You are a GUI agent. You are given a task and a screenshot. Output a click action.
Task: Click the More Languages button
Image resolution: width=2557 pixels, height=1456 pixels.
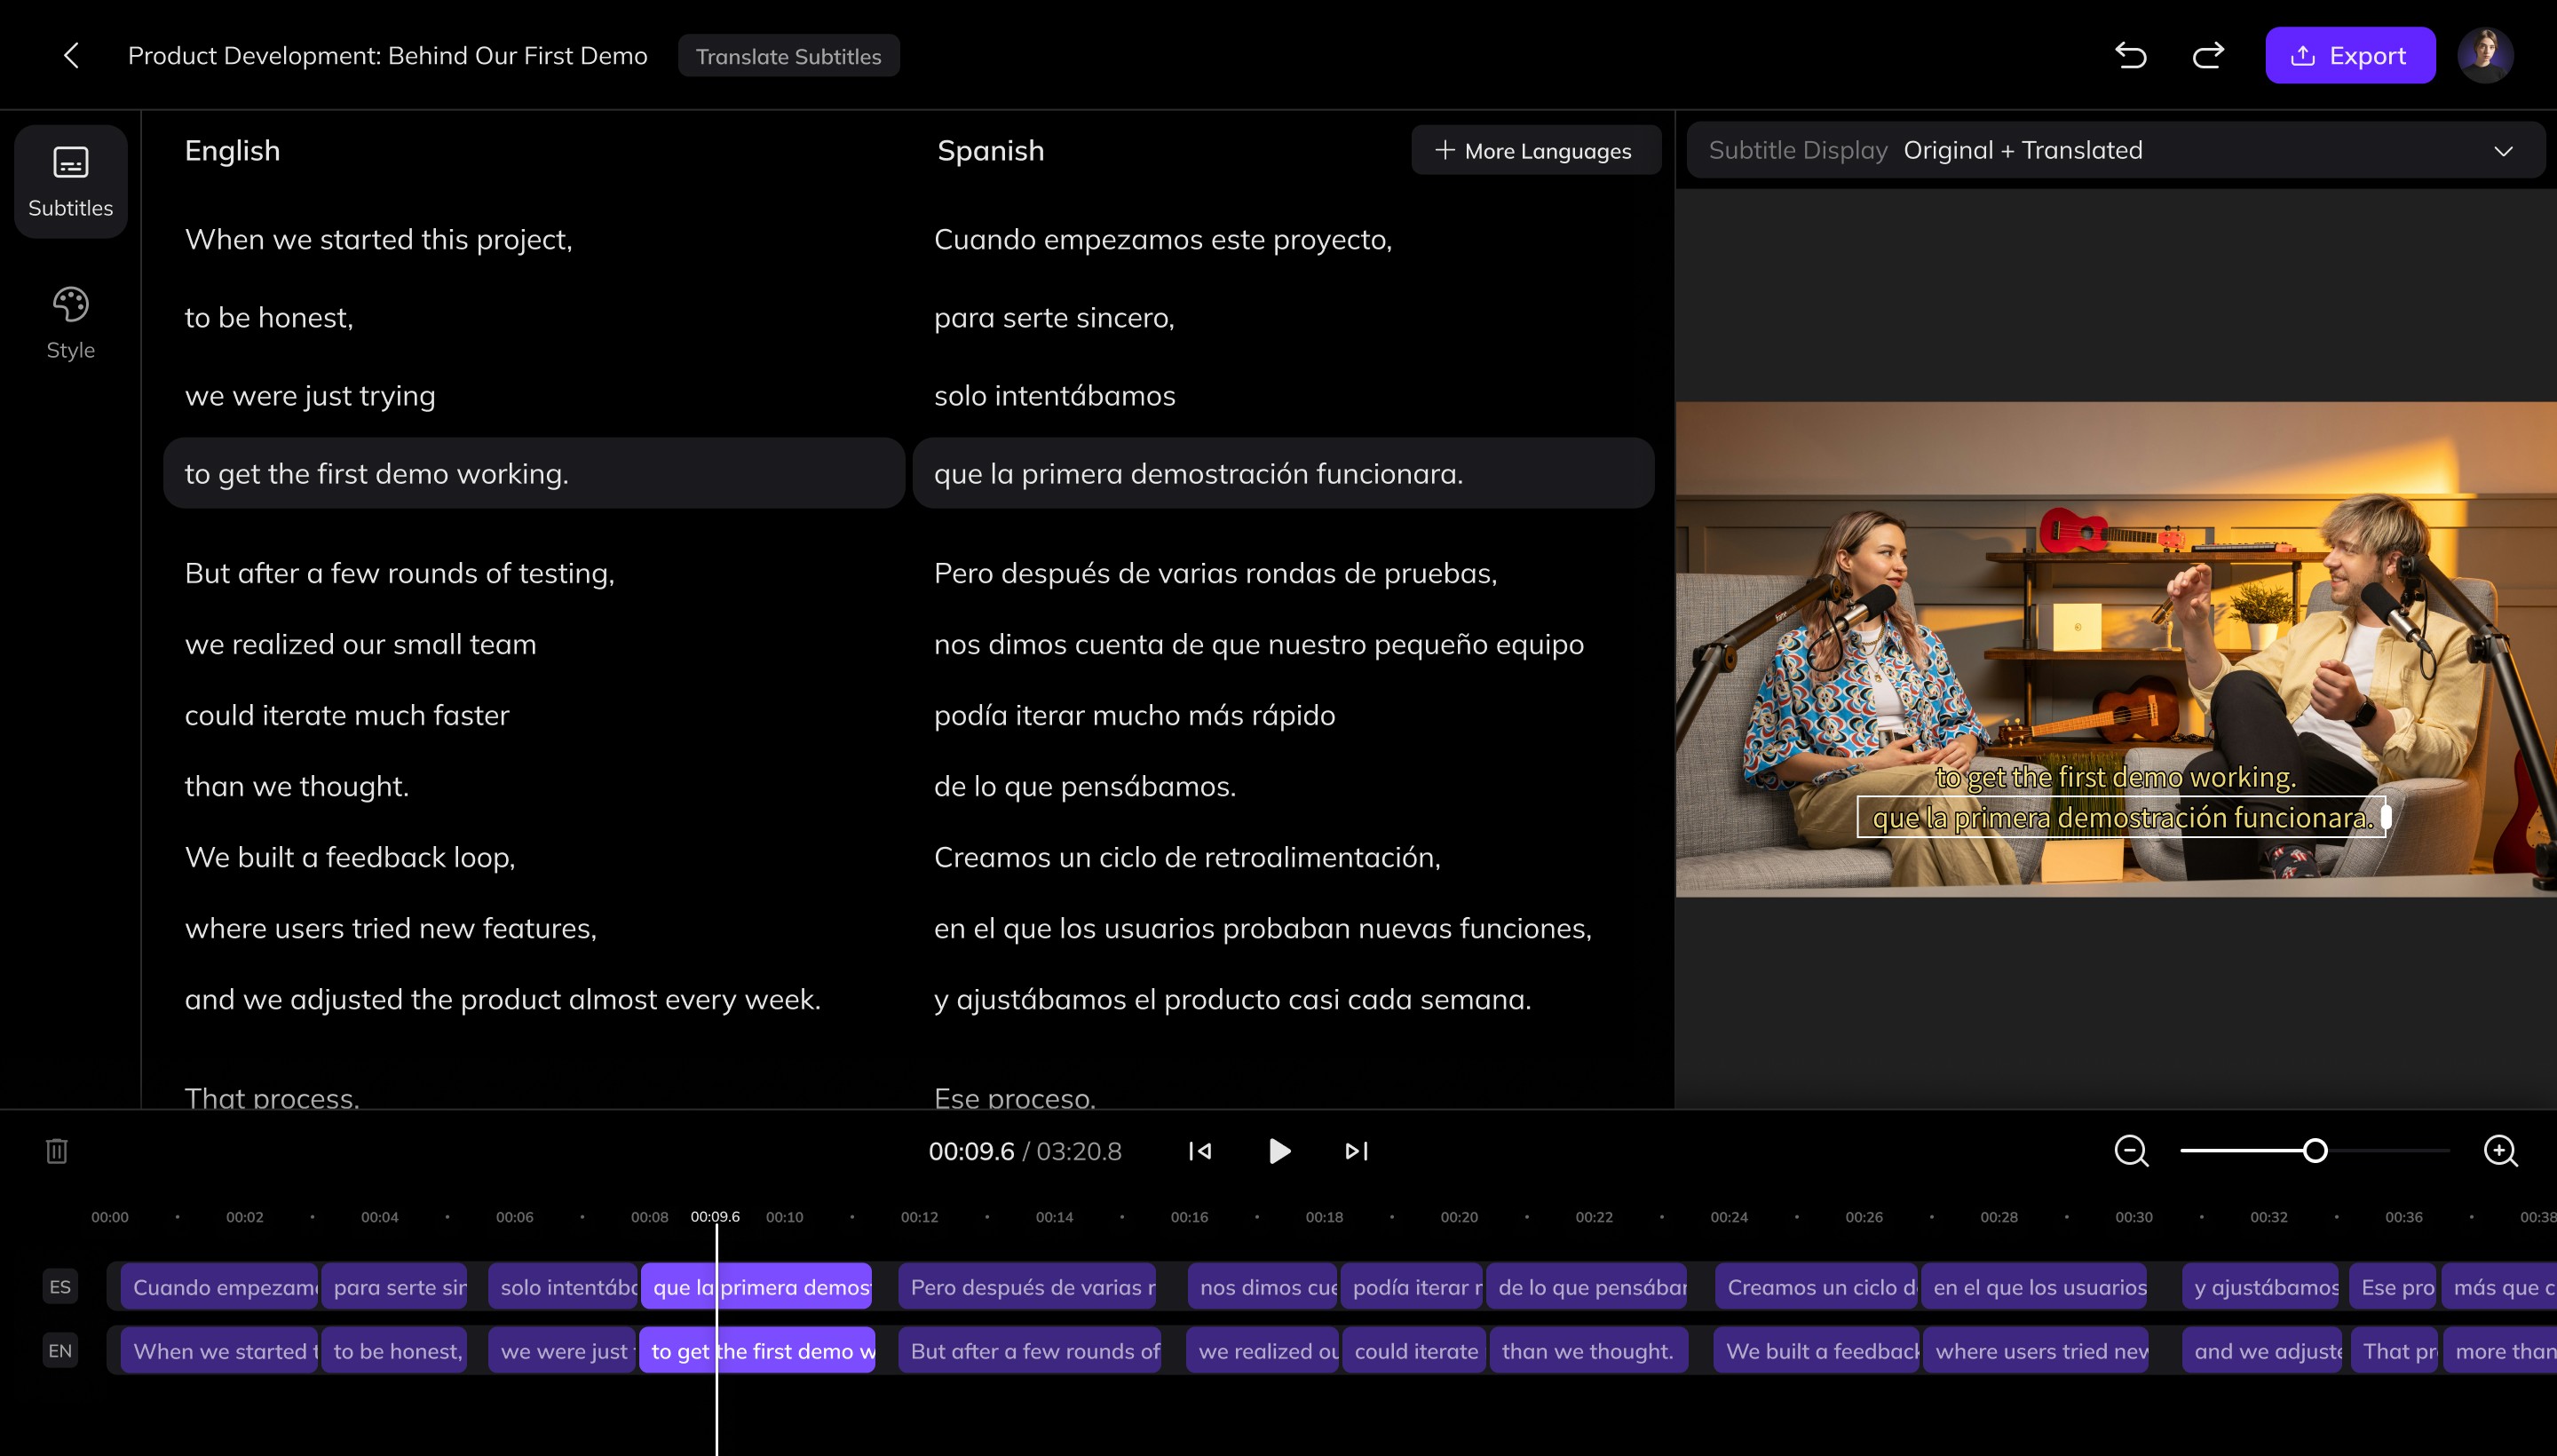(1535, 151)
